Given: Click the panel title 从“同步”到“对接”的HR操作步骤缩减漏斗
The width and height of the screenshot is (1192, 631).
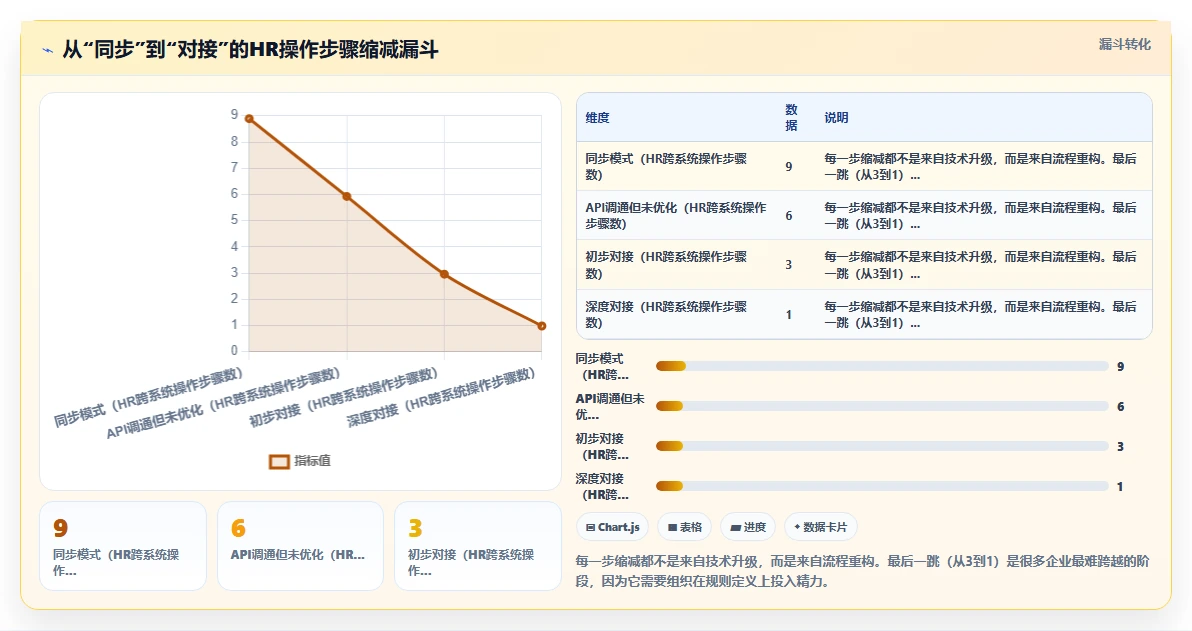Looking at the screenshot, I should pyautogui.click(x=250, y=50).
